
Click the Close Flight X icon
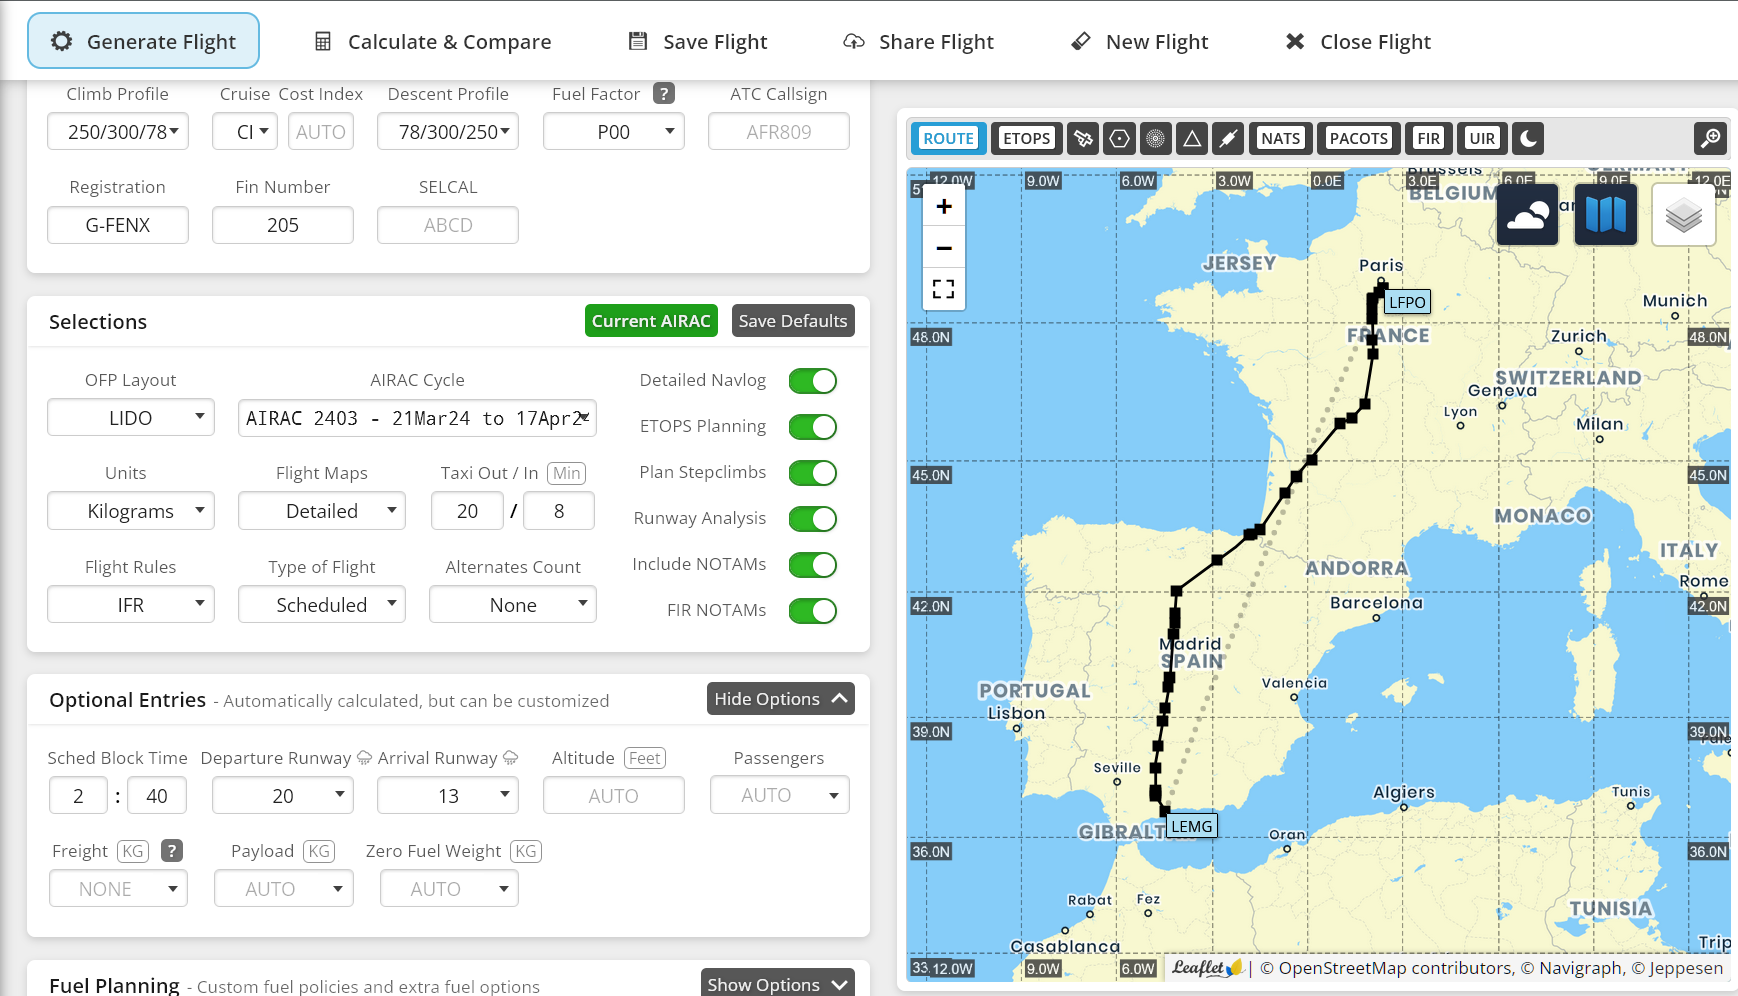coord(1295,41)
